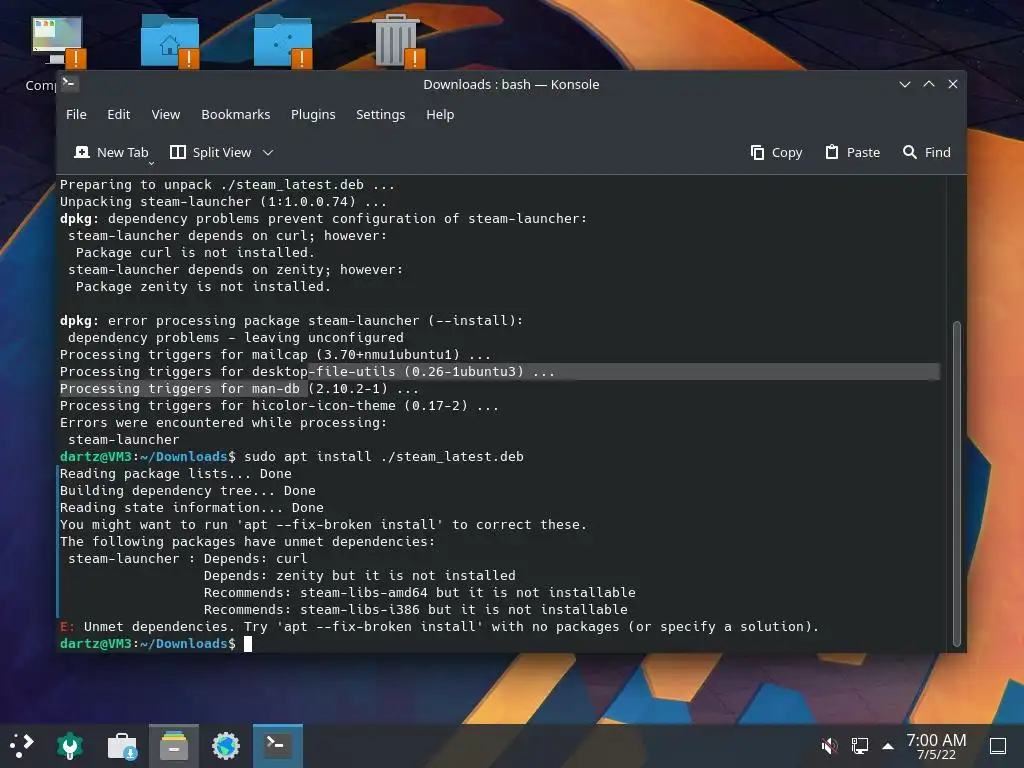This screenshot has height=768, width=1024.
Task: Click the Copy toolbar button
Action: point(776,152)
